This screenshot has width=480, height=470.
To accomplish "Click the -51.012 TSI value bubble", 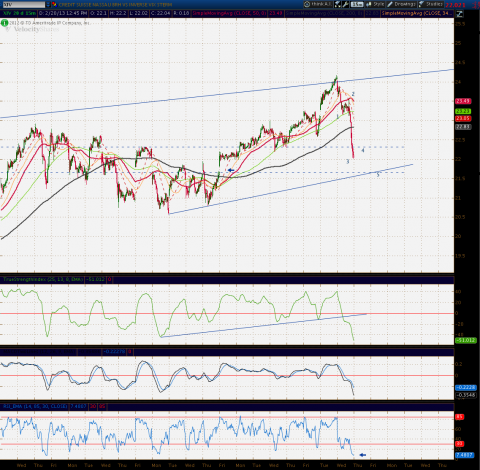I will coord(466,340).
